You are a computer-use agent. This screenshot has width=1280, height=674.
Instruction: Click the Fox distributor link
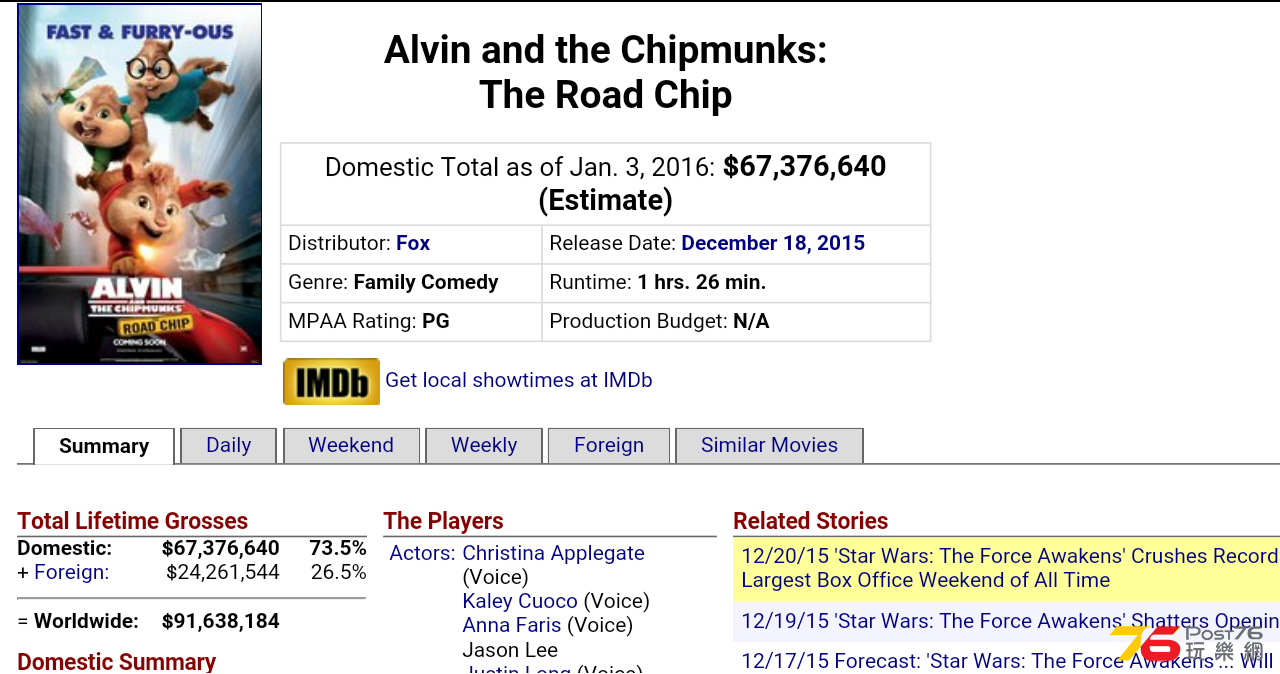coord(413,243)
